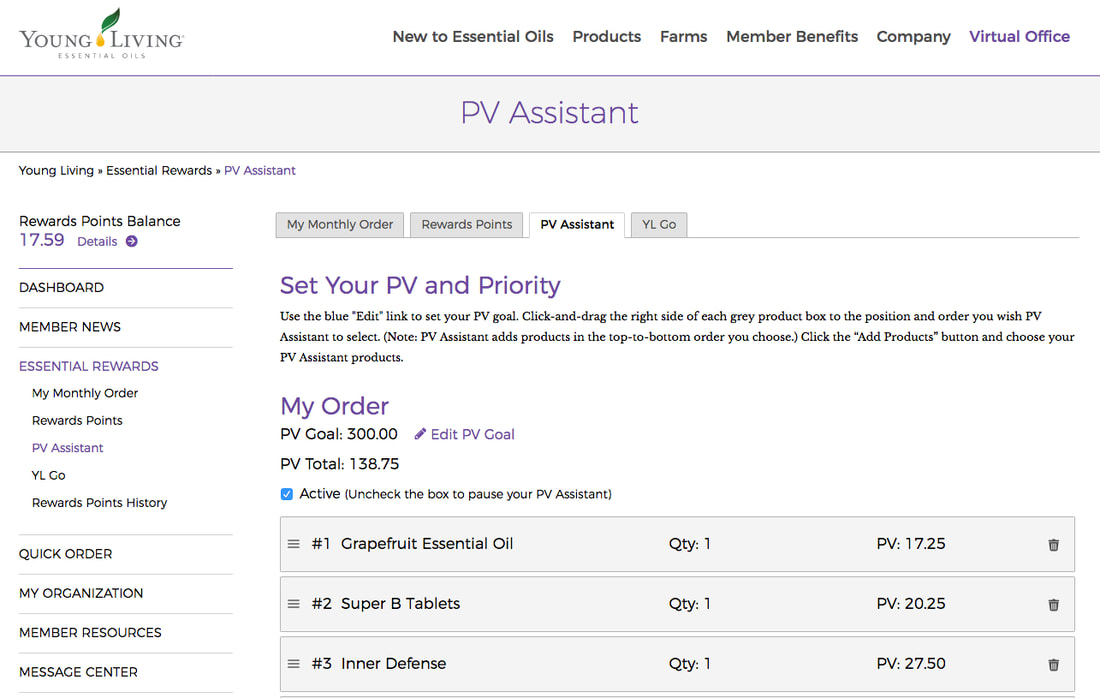This screenshot has width=1100, height=698.
Task: Select the YL Go tab
Action: [x=659, y=224]
